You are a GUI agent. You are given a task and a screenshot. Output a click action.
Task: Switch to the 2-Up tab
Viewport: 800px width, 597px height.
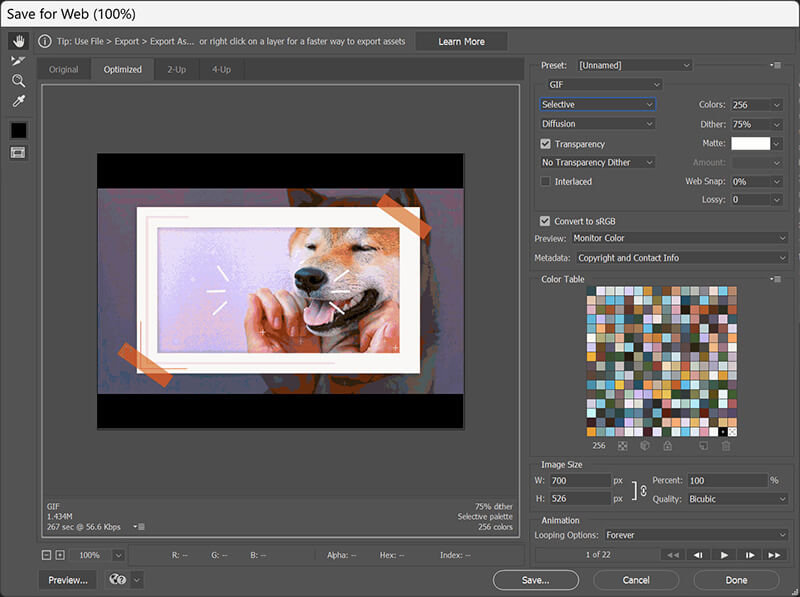tap(174, 69)
